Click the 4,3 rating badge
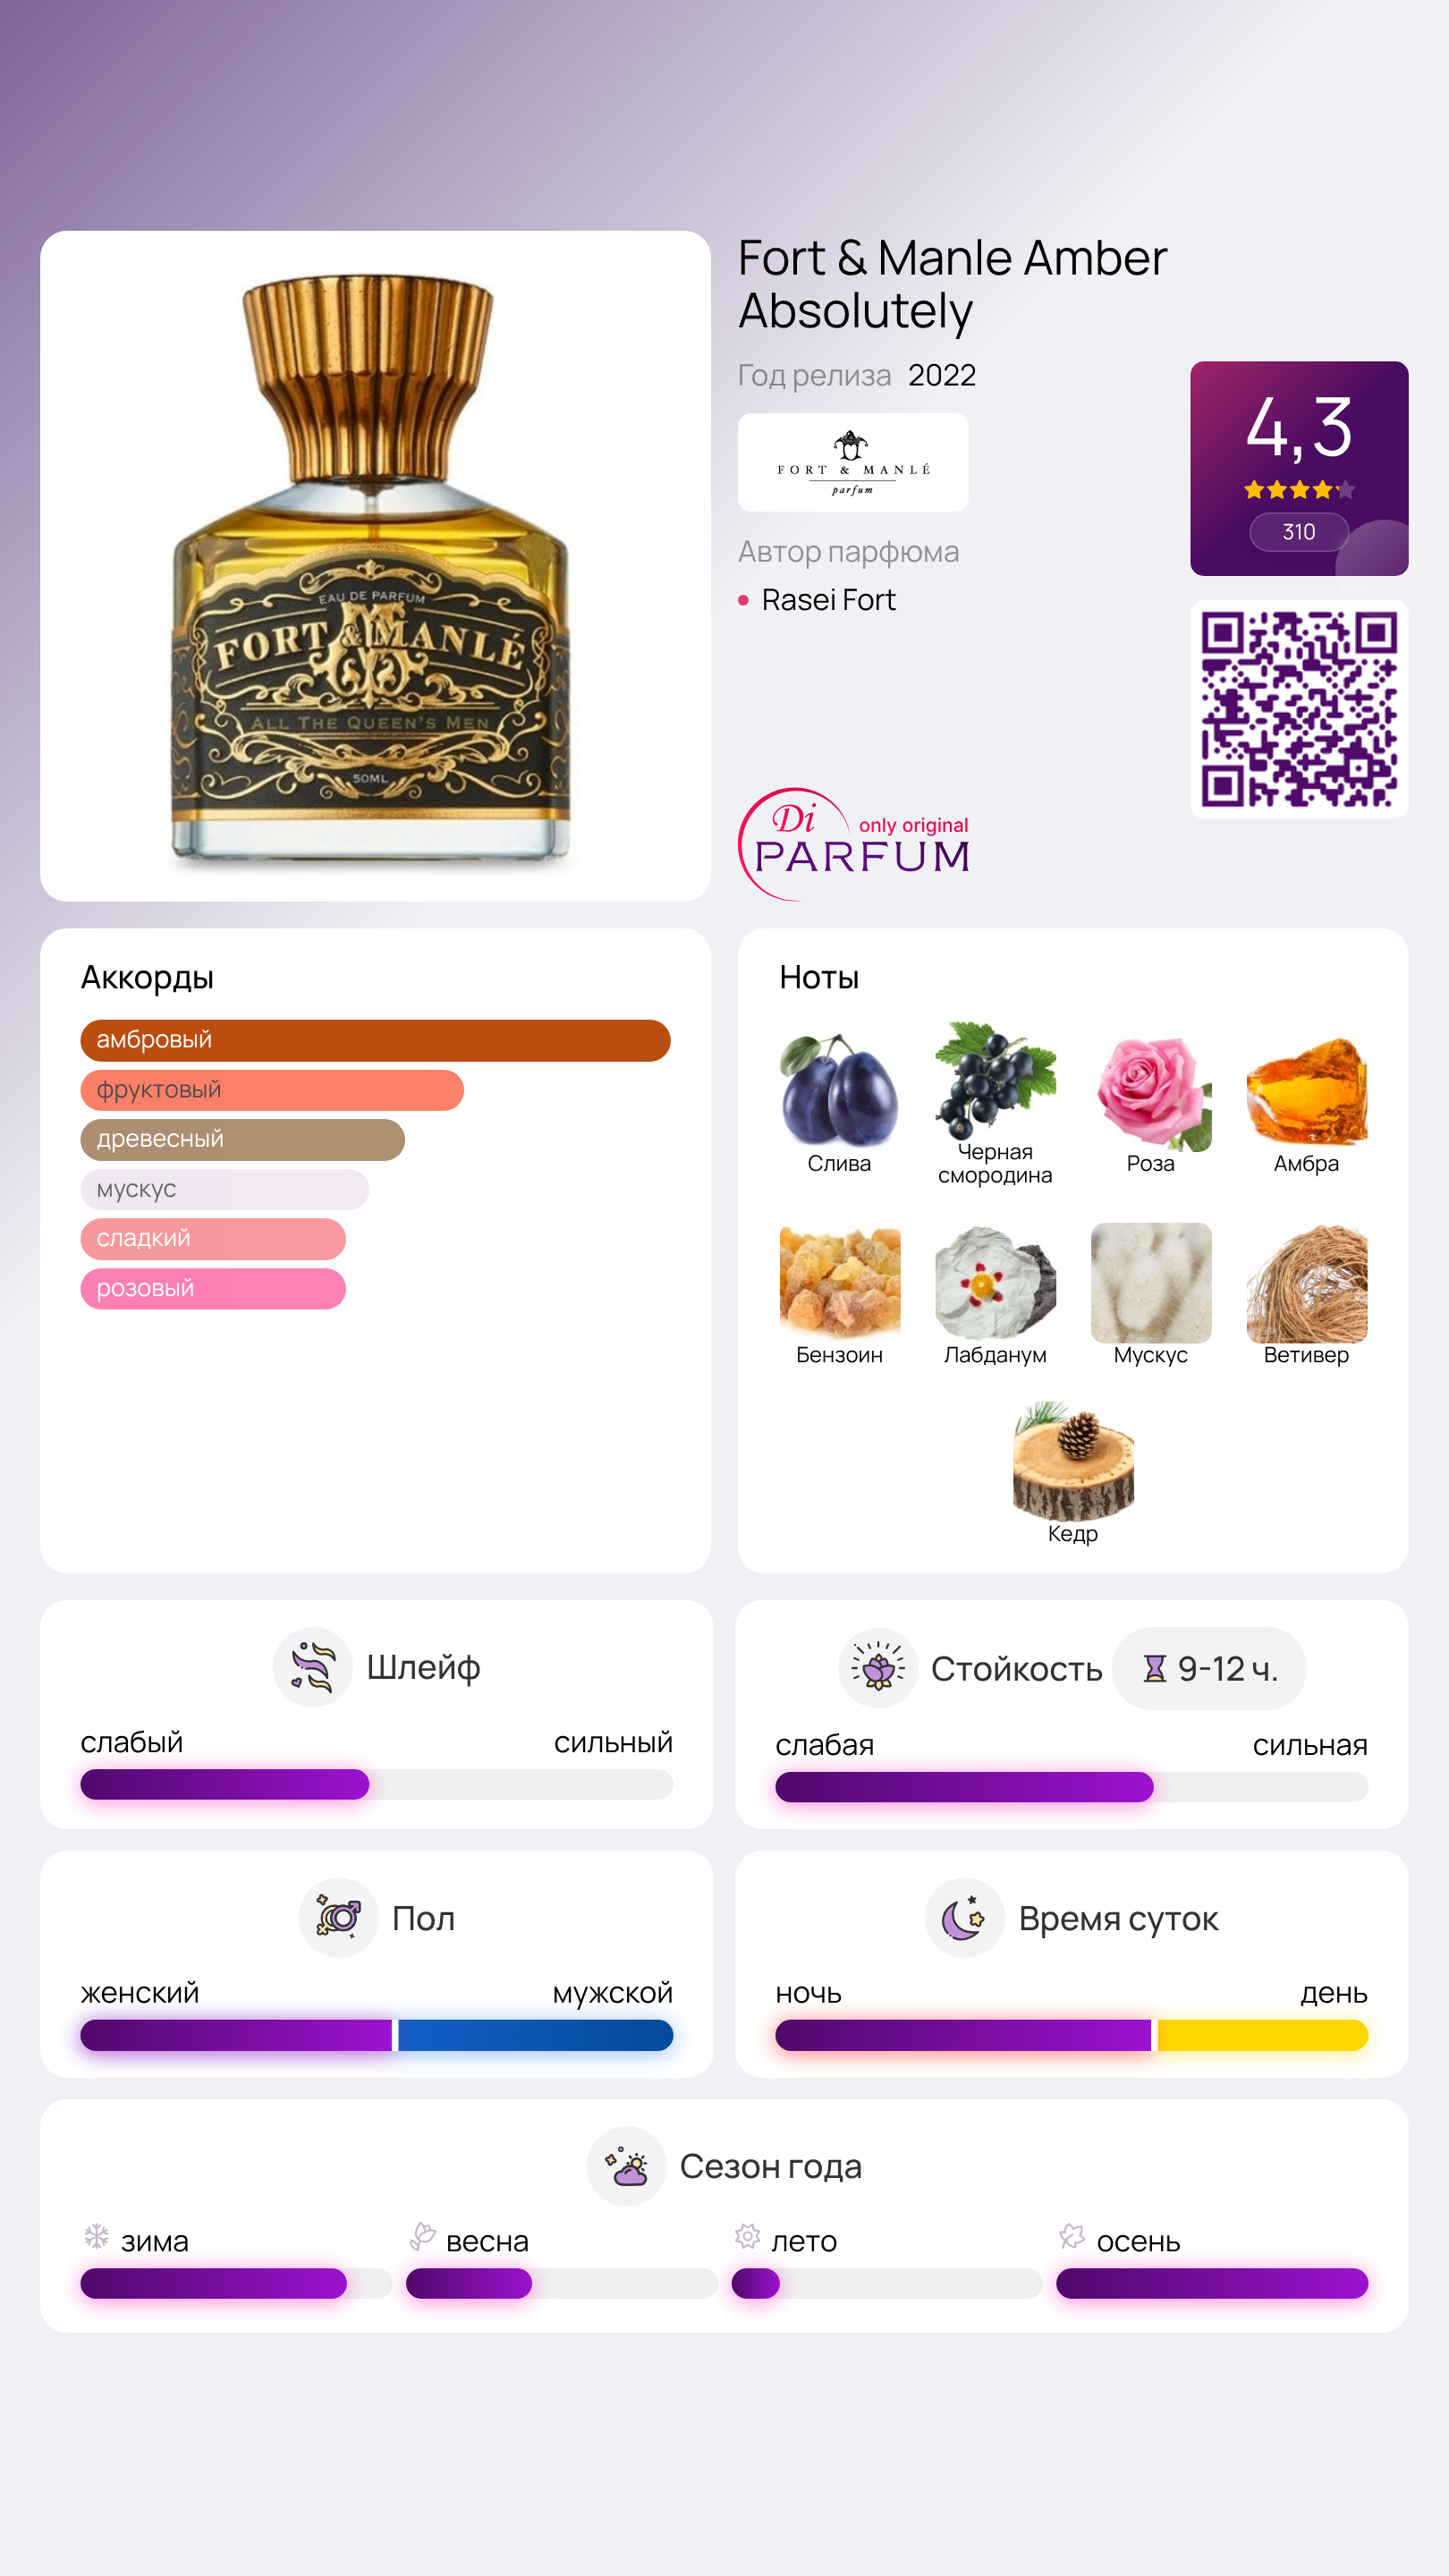The width and height of the screenshot is (1449, 2576). click(1299, 468)
